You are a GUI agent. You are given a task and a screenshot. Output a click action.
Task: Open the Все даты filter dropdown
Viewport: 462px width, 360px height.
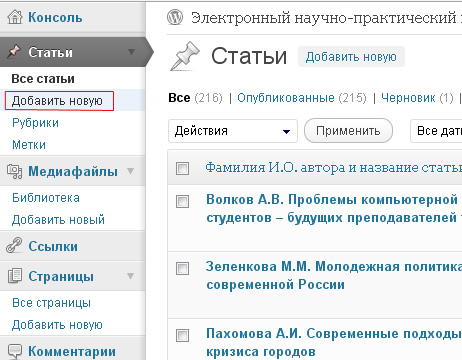(436, 131)
